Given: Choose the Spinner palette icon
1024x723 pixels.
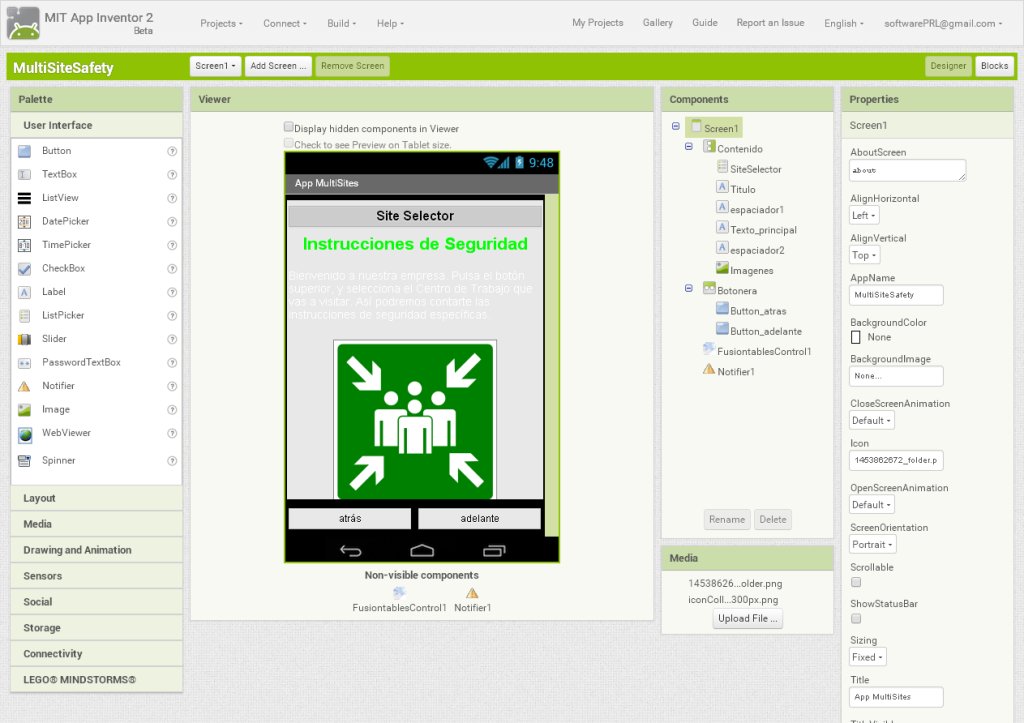Looking at the screenshot, I should pos(24,461).
